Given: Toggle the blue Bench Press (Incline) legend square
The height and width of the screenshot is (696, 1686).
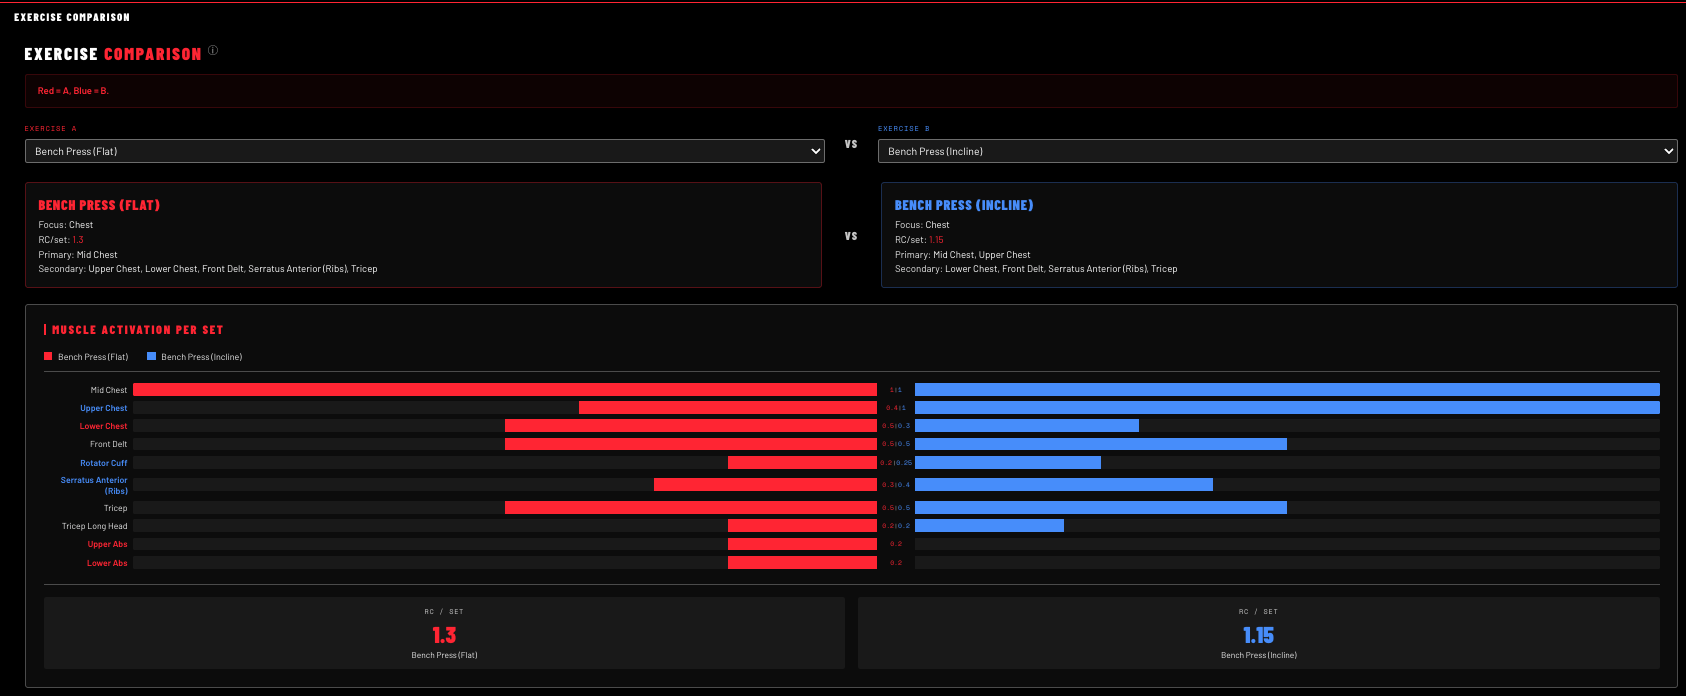Looking at the screenshot, I should (151, 356).
